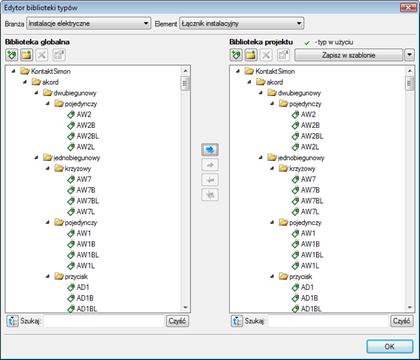This screenshot has height=360, width=420.
Task: Collapse dwubiegunowy node in global library
Action: click(36, 93)
